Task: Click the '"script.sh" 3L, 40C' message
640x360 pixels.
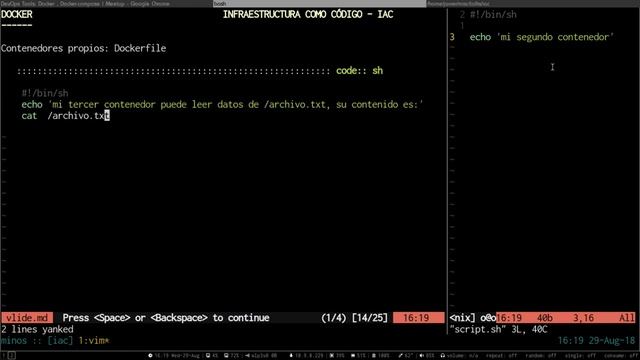Action: [498, 329]
